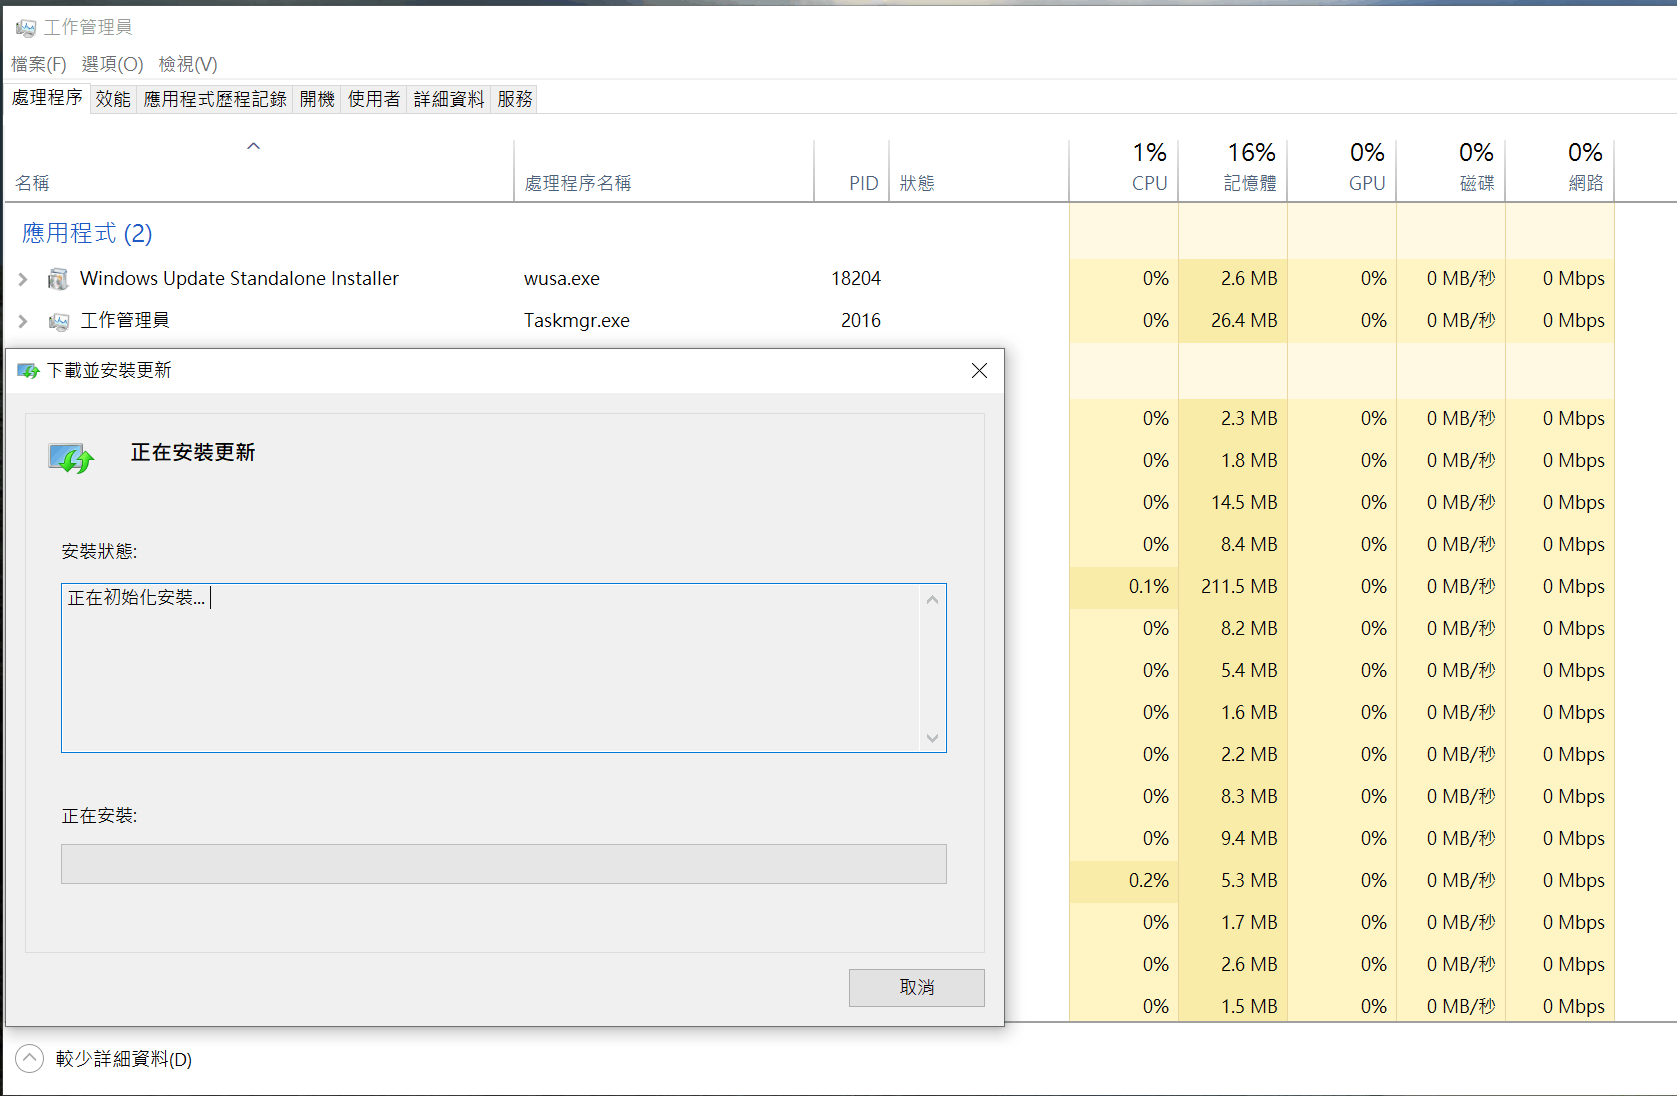The image size is (1677, 1096).
Task: Click PID 18204 cell
Action: (x=856, y=279)
